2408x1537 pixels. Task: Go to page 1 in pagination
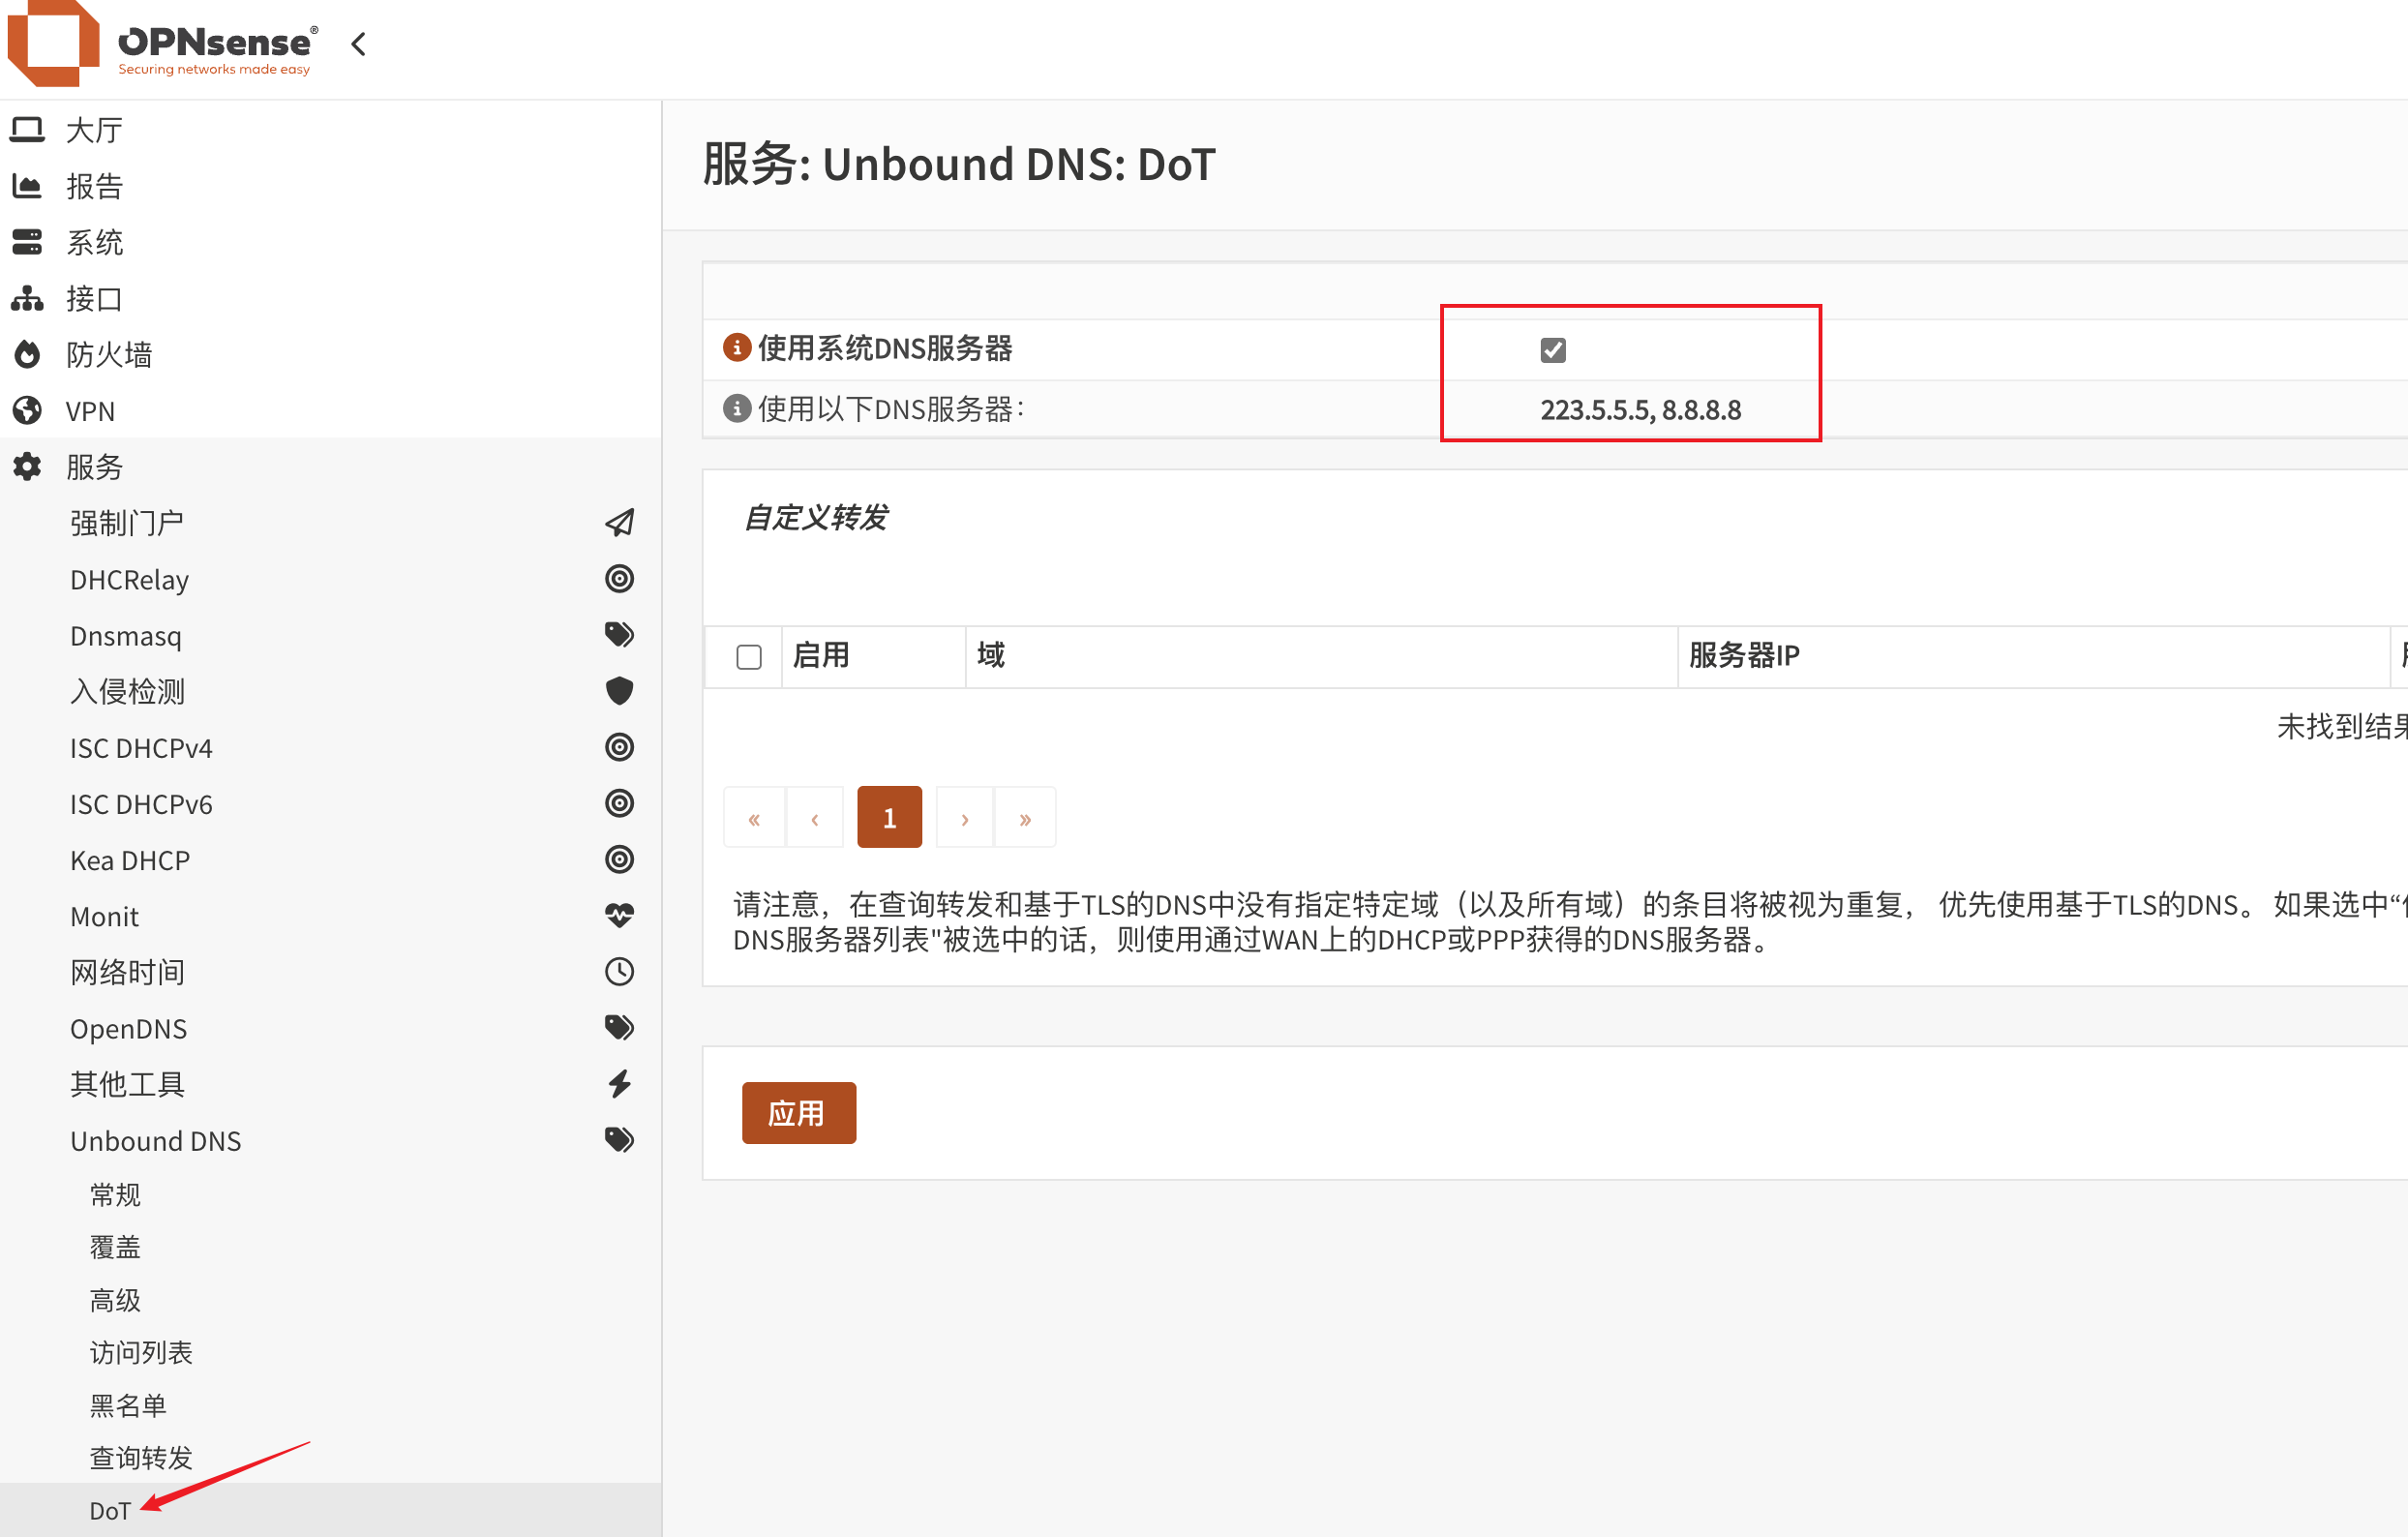[888, 818]
